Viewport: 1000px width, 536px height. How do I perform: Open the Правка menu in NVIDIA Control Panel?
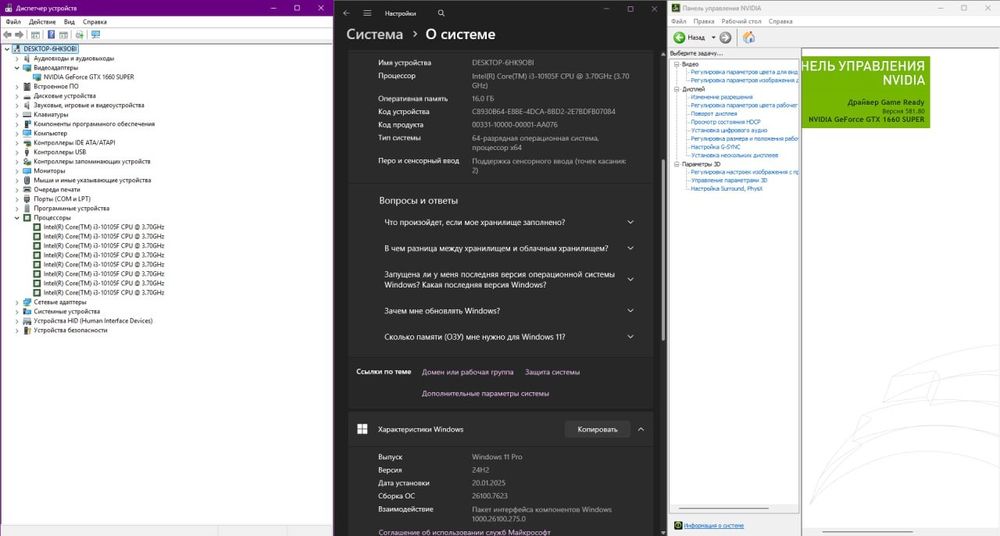pos(704,21)
